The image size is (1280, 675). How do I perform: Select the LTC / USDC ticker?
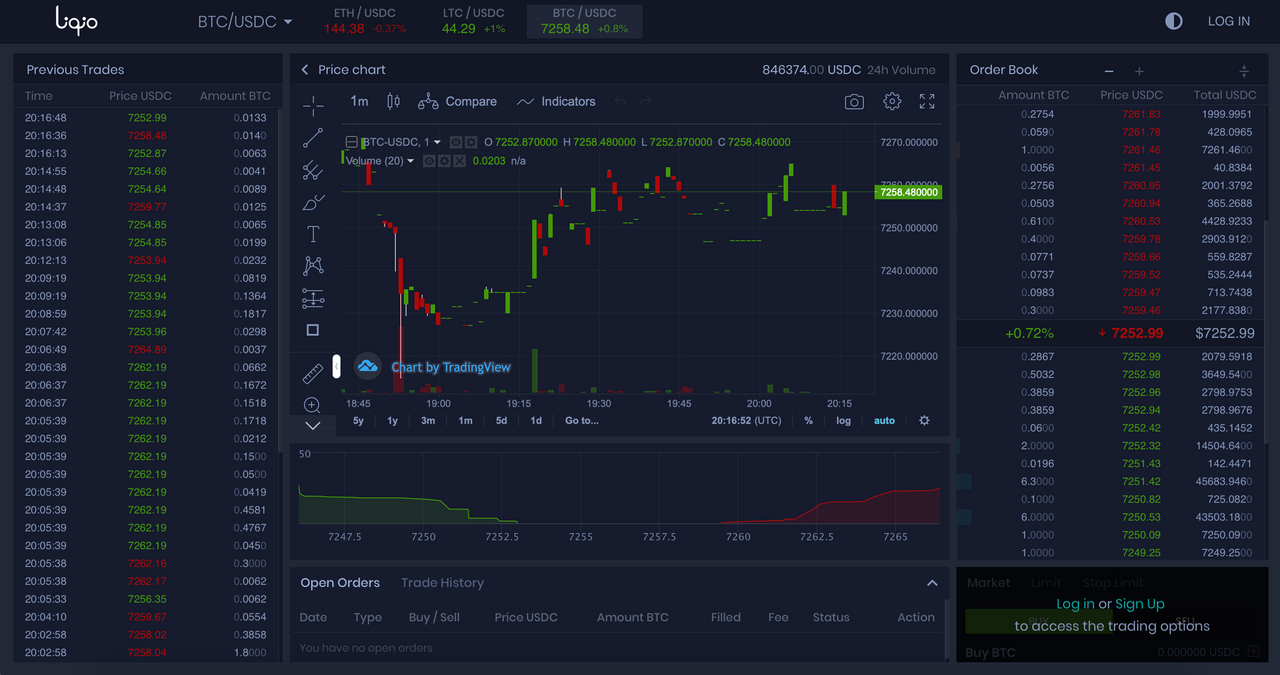[474, 21]
